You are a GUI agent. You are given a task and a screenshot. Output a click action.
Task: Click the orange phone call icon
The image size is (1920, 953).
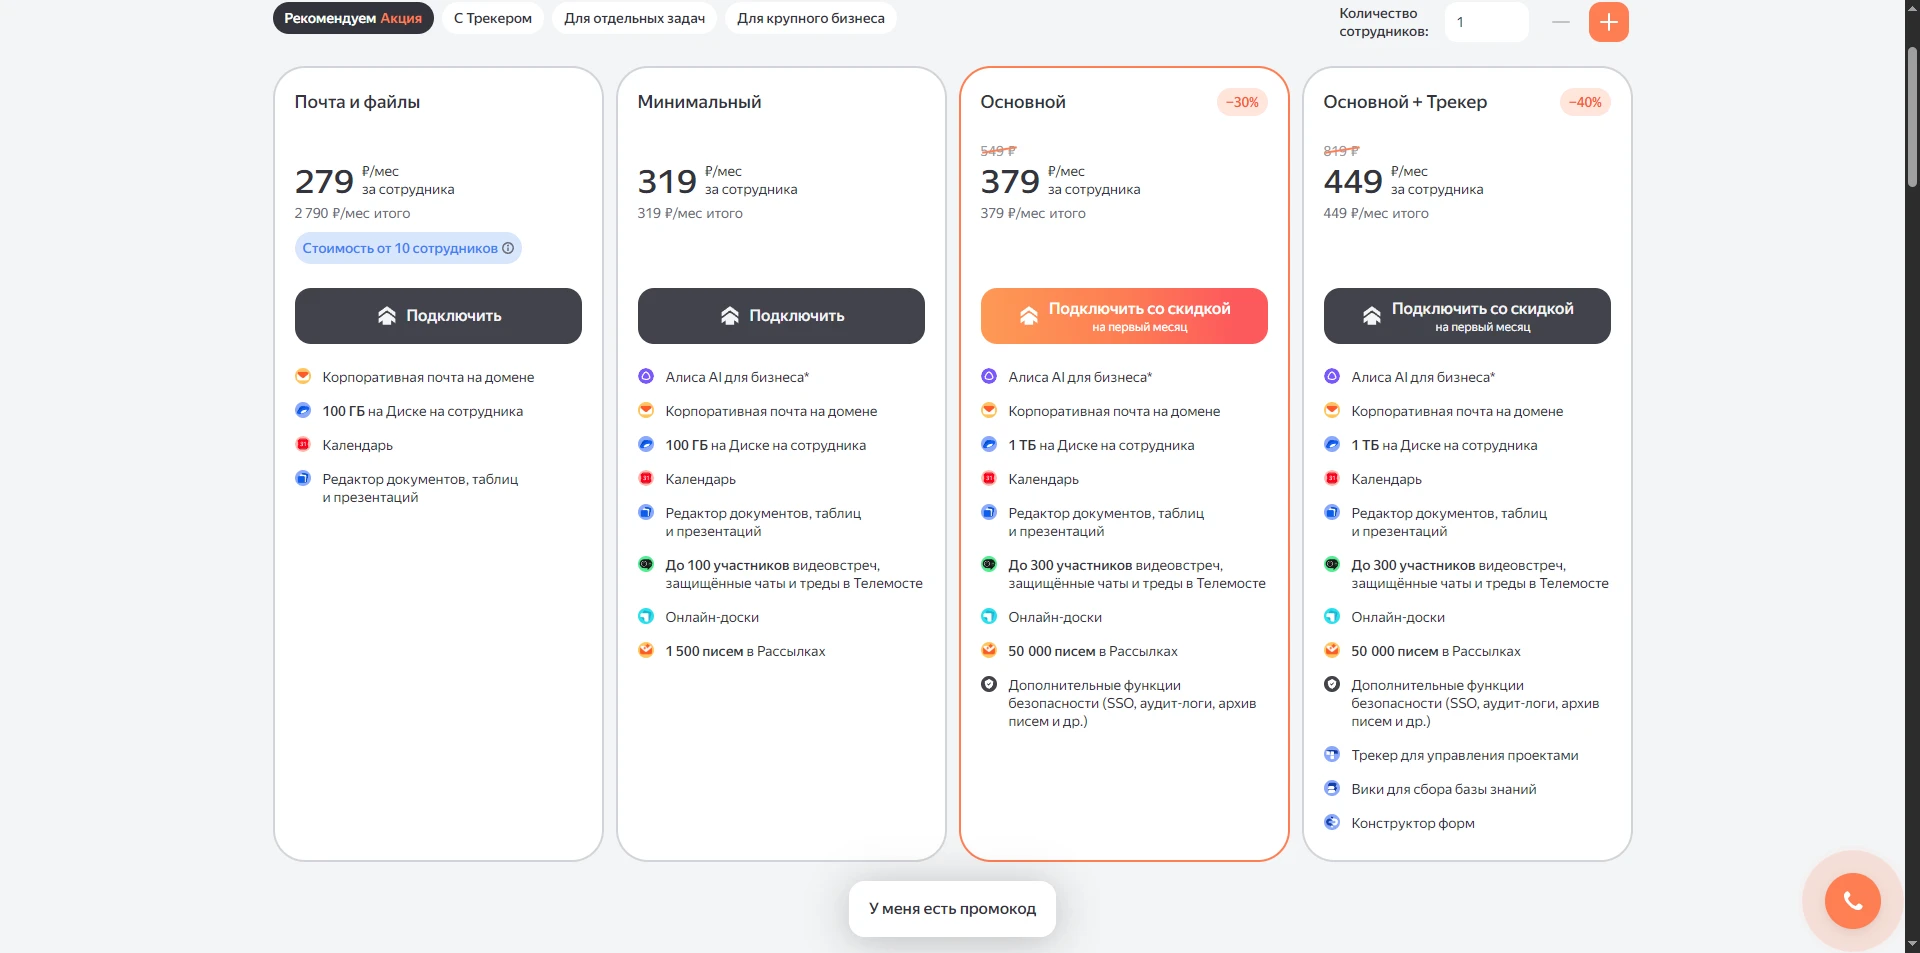[x=1852, y=901]
